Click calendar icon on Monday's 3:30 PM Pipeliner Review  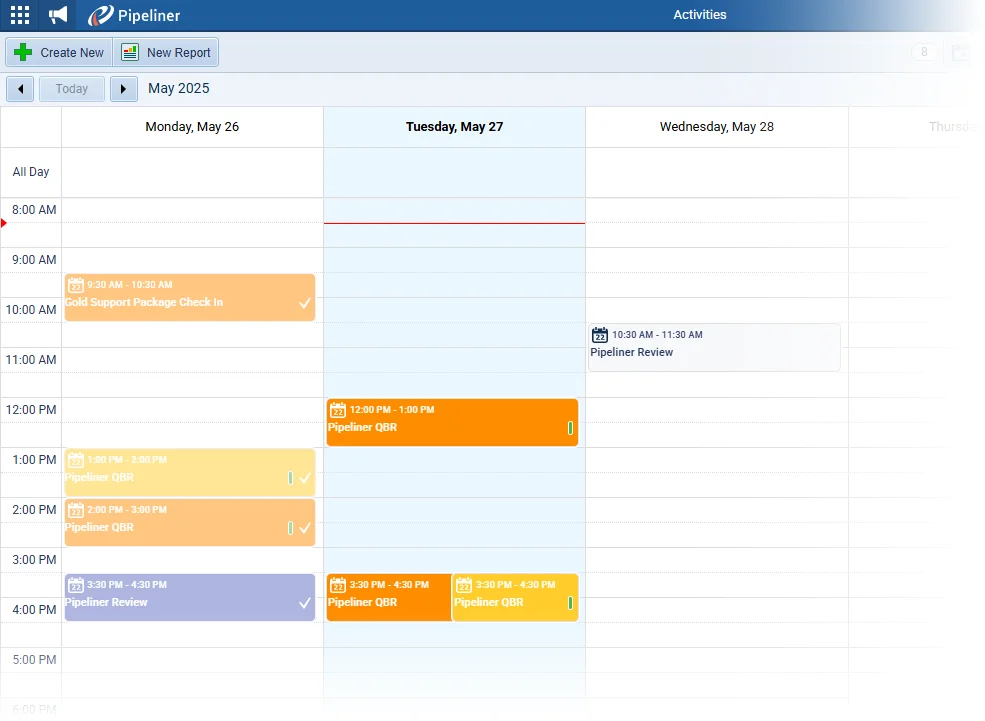[75, 585]
